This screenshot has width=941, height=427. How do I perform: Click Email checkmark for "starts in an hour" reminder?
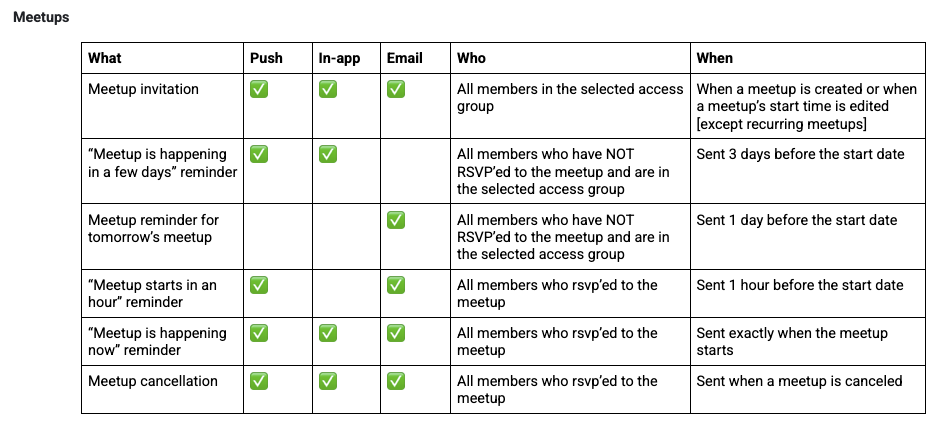pos(396,285)
